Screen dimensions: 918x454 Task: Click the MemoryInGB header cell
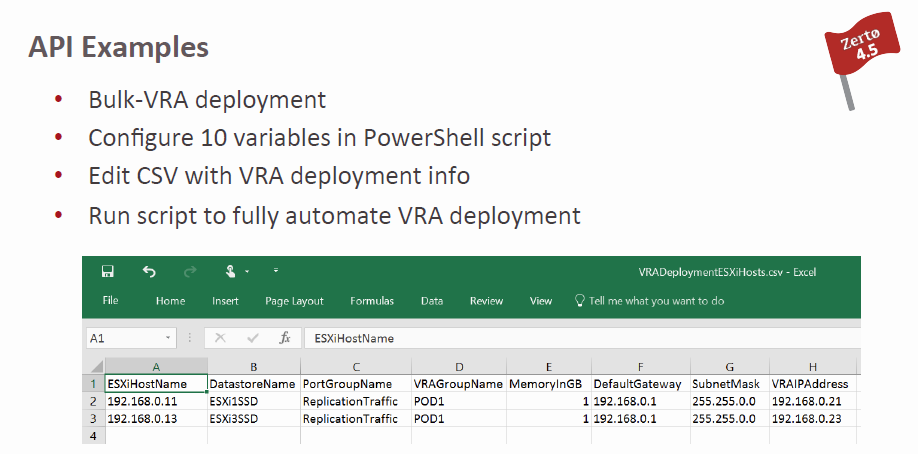[x=549, y=384]
